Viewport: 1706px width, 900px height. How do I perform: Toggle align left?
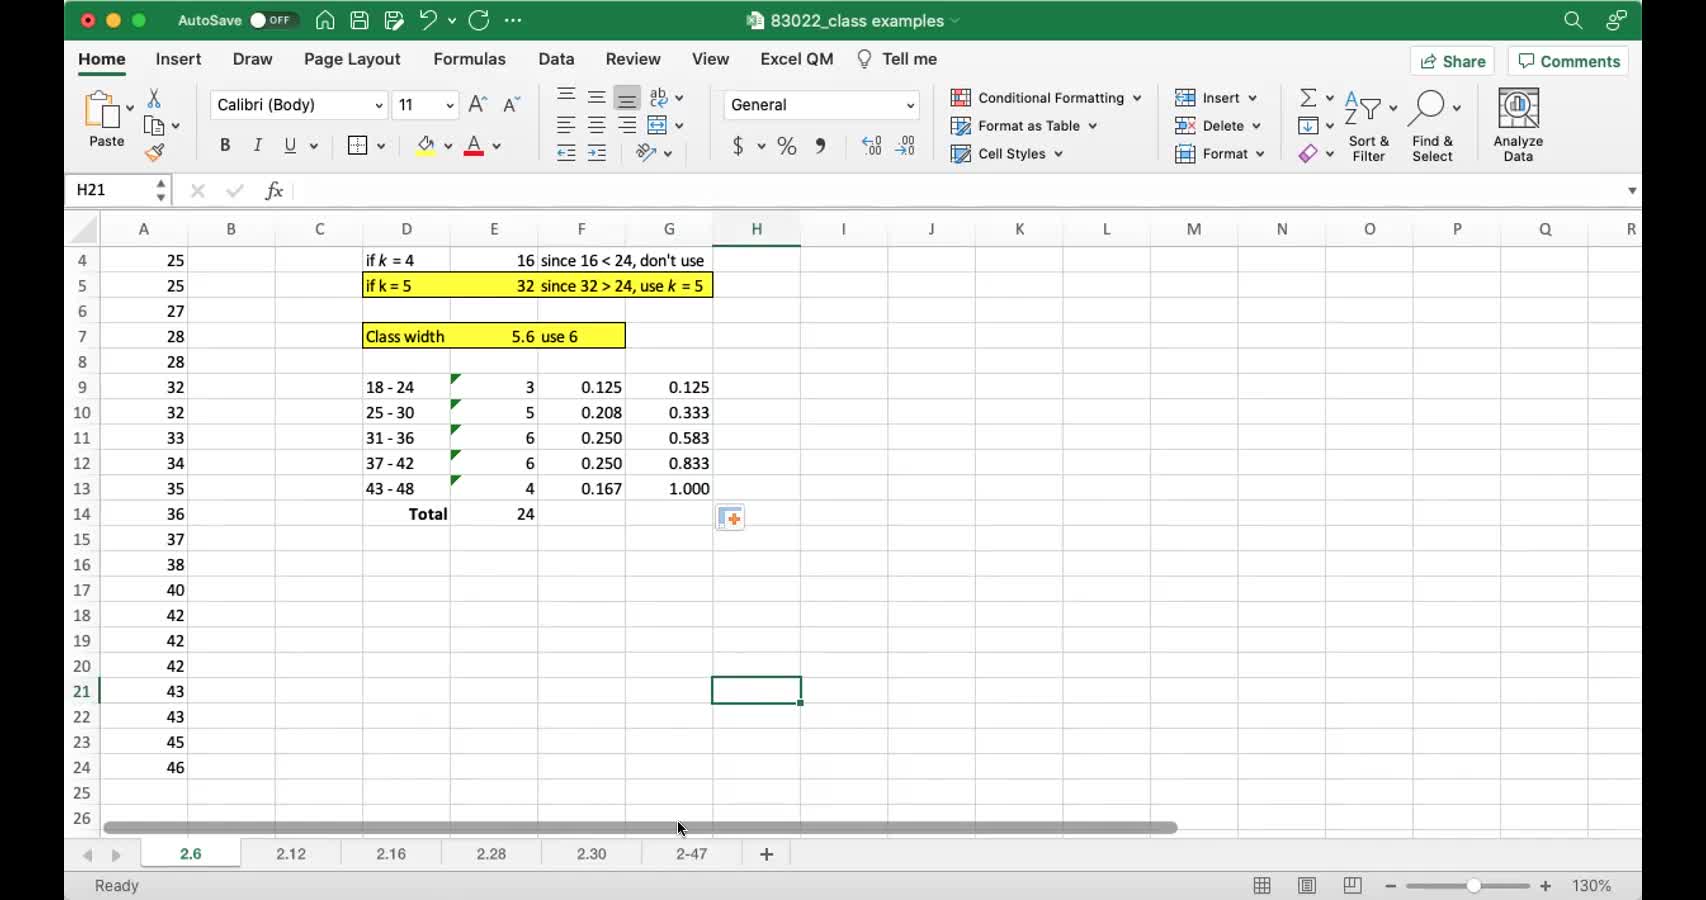coord(566,126)
